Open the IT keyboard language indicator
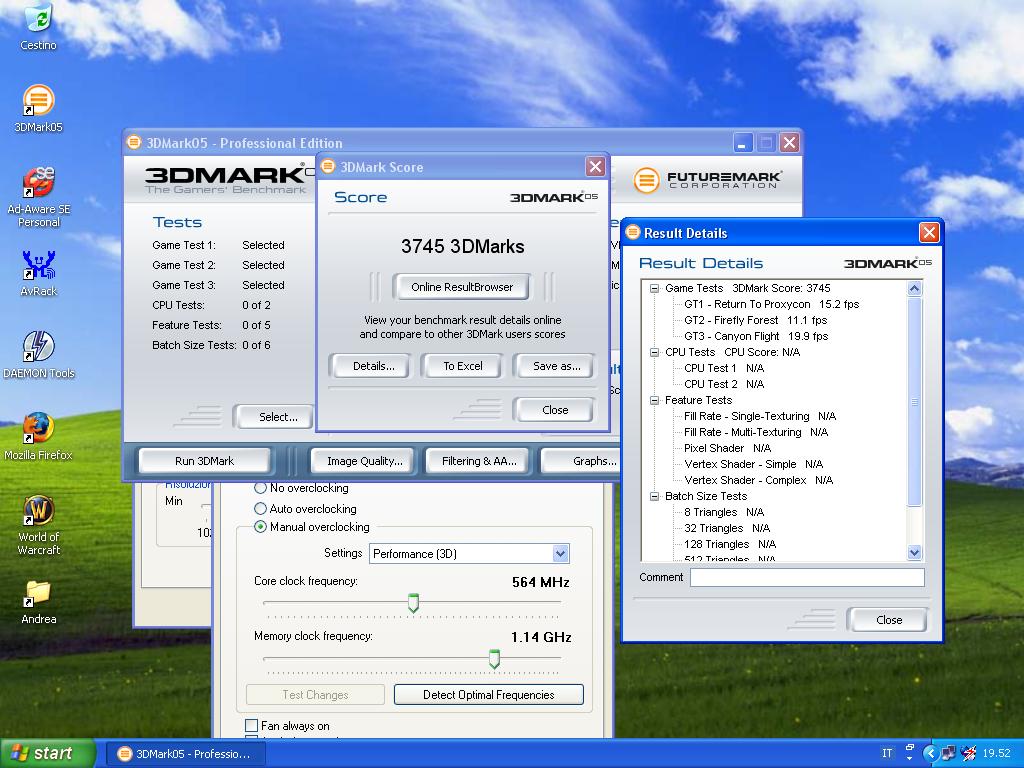 [887, 753]
